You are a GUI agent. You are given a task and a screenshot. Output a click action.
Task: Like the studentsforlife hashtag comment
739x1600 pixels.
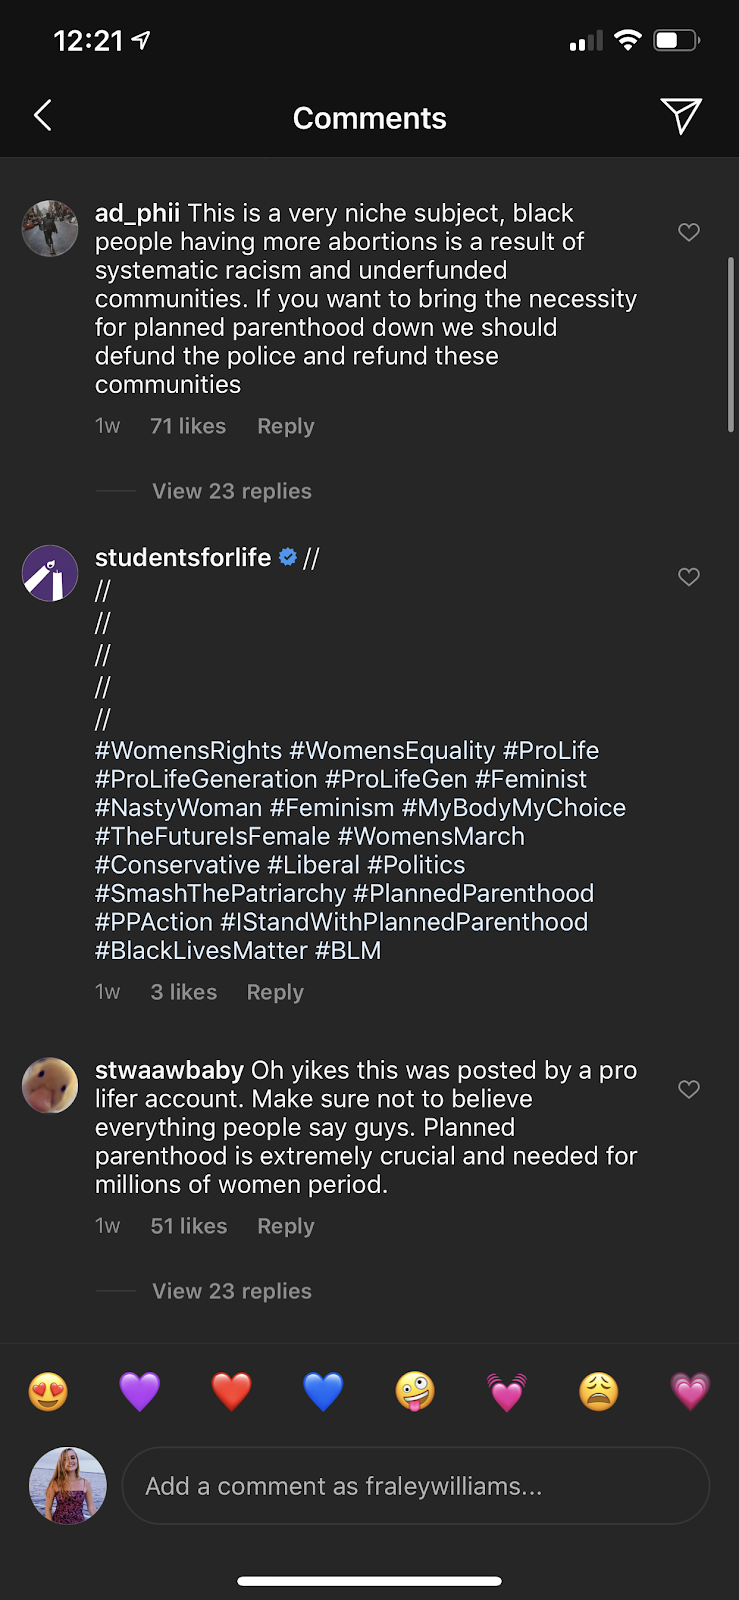[689, 577]
